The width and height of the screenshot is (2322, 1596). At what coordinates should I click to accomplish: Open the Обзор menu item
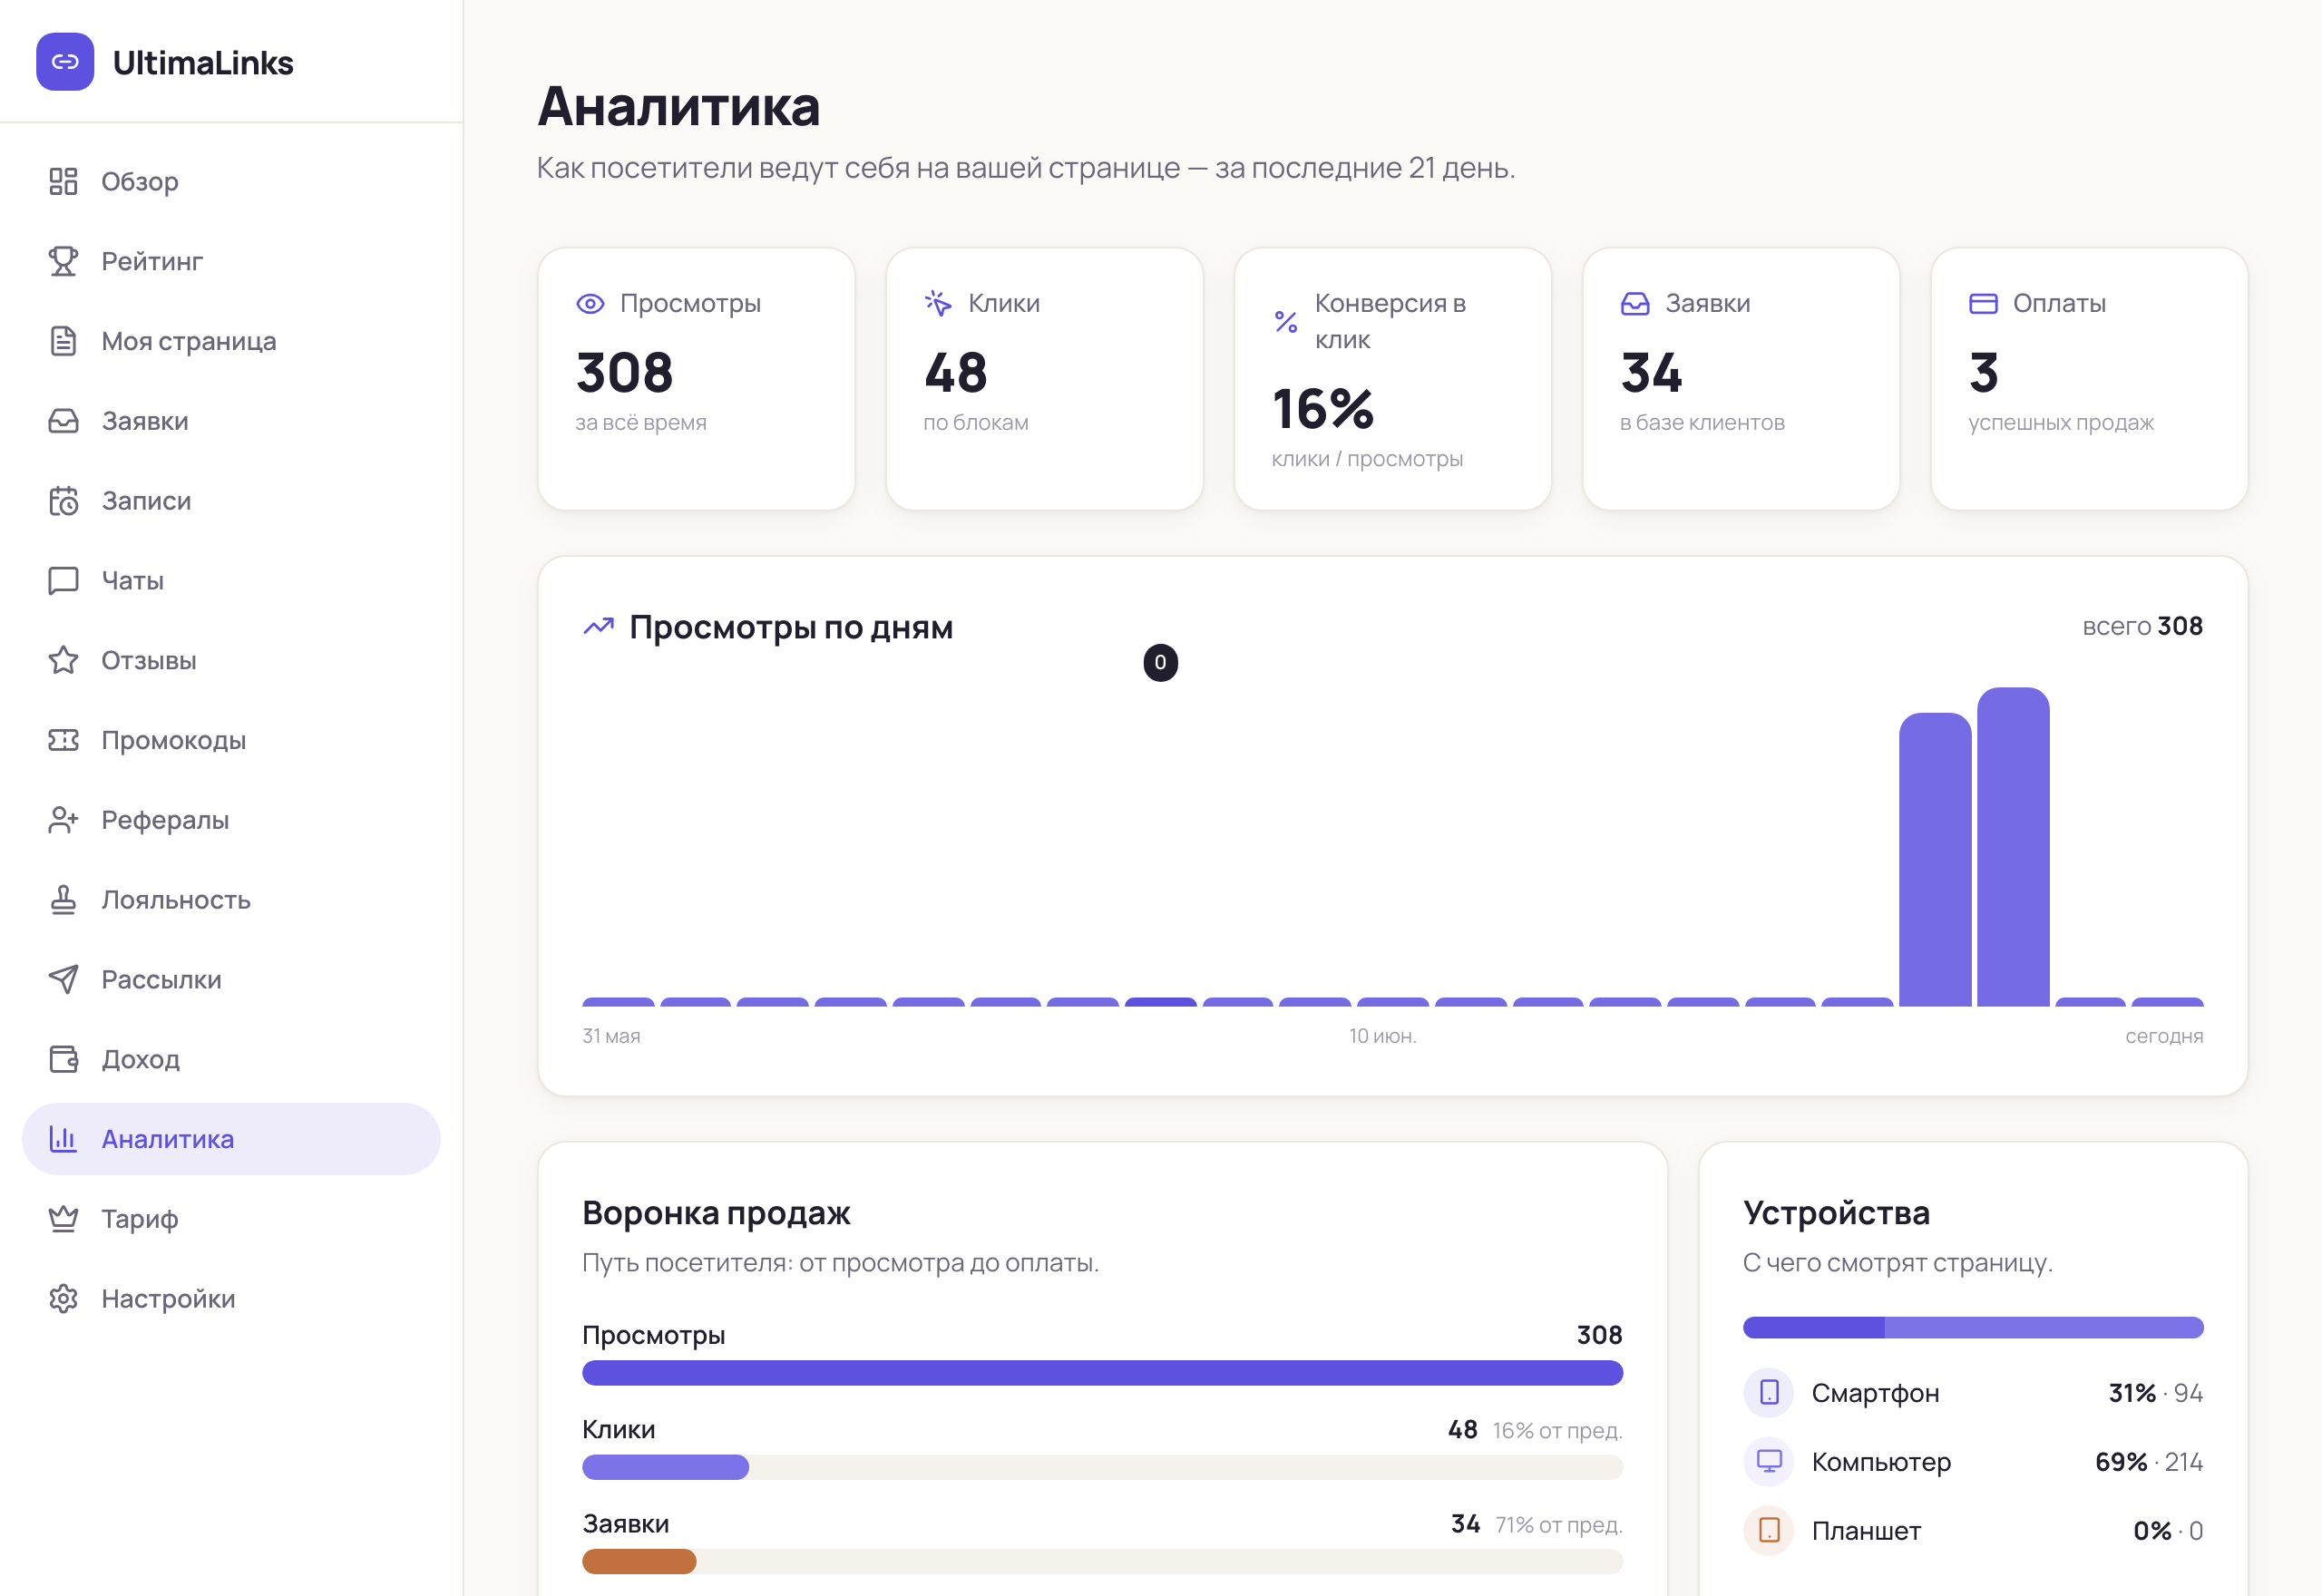[231, 181]
